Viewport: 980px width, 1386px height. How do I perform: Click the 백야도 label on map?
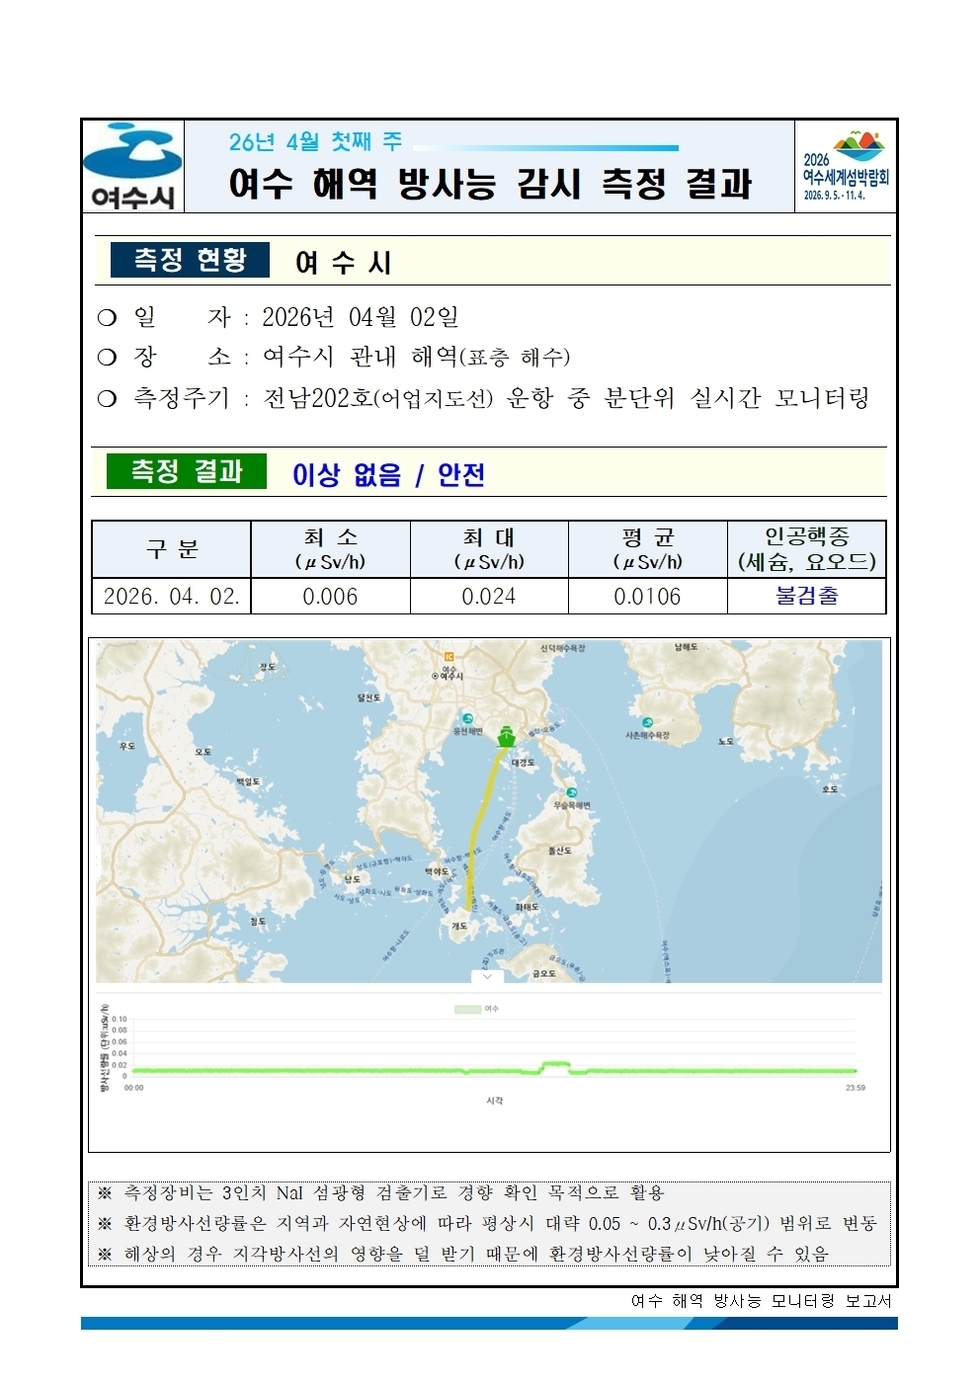437,872
